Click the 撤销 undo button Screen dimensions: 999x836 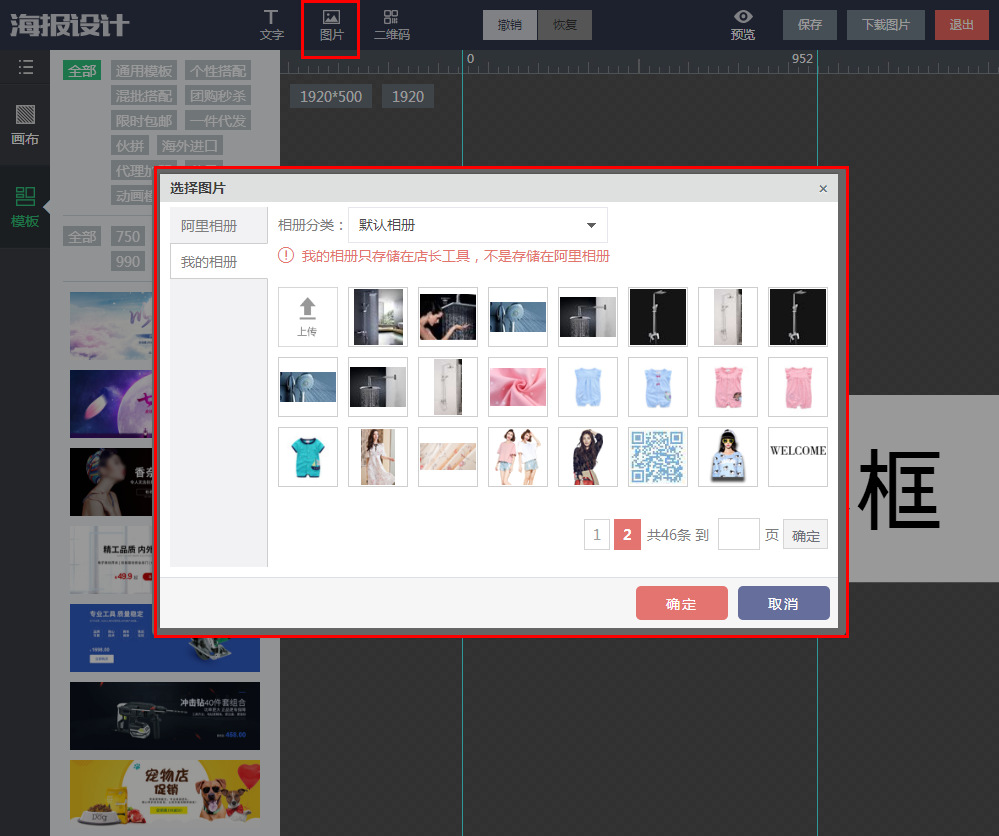[x=509, y=25]
